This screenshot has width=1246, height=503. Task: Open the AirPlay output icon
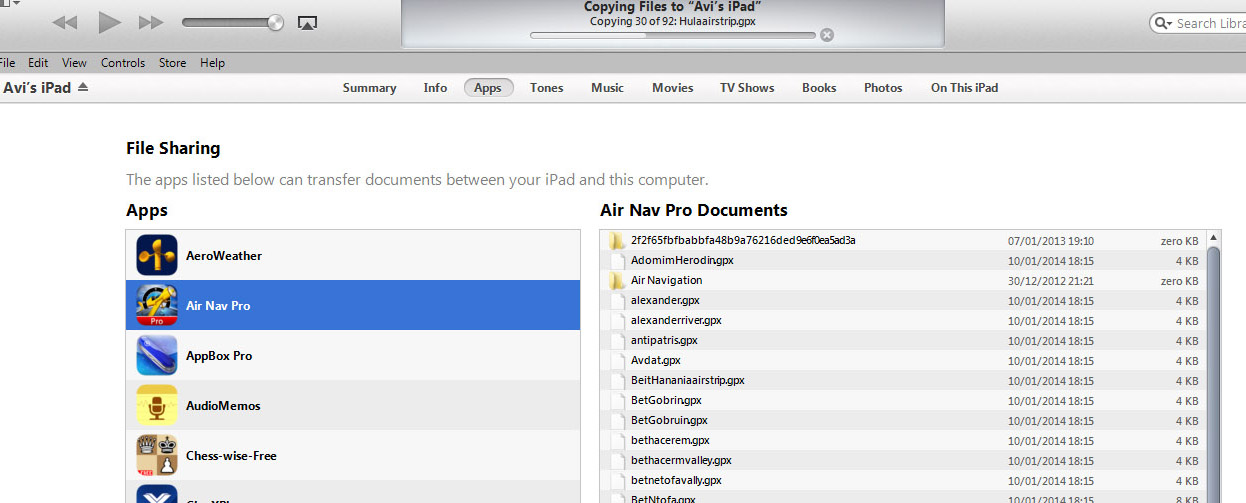[308, 22]
